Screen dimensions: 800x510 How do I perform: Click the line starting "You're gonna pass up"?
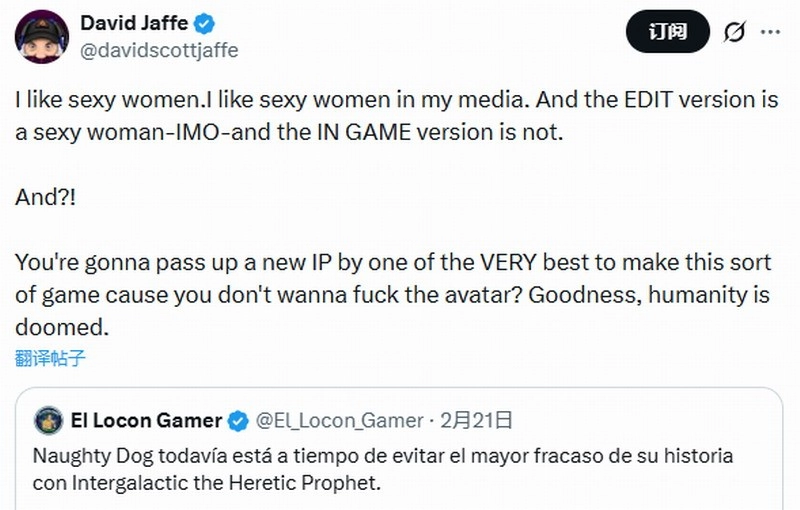tap(393, 262)
